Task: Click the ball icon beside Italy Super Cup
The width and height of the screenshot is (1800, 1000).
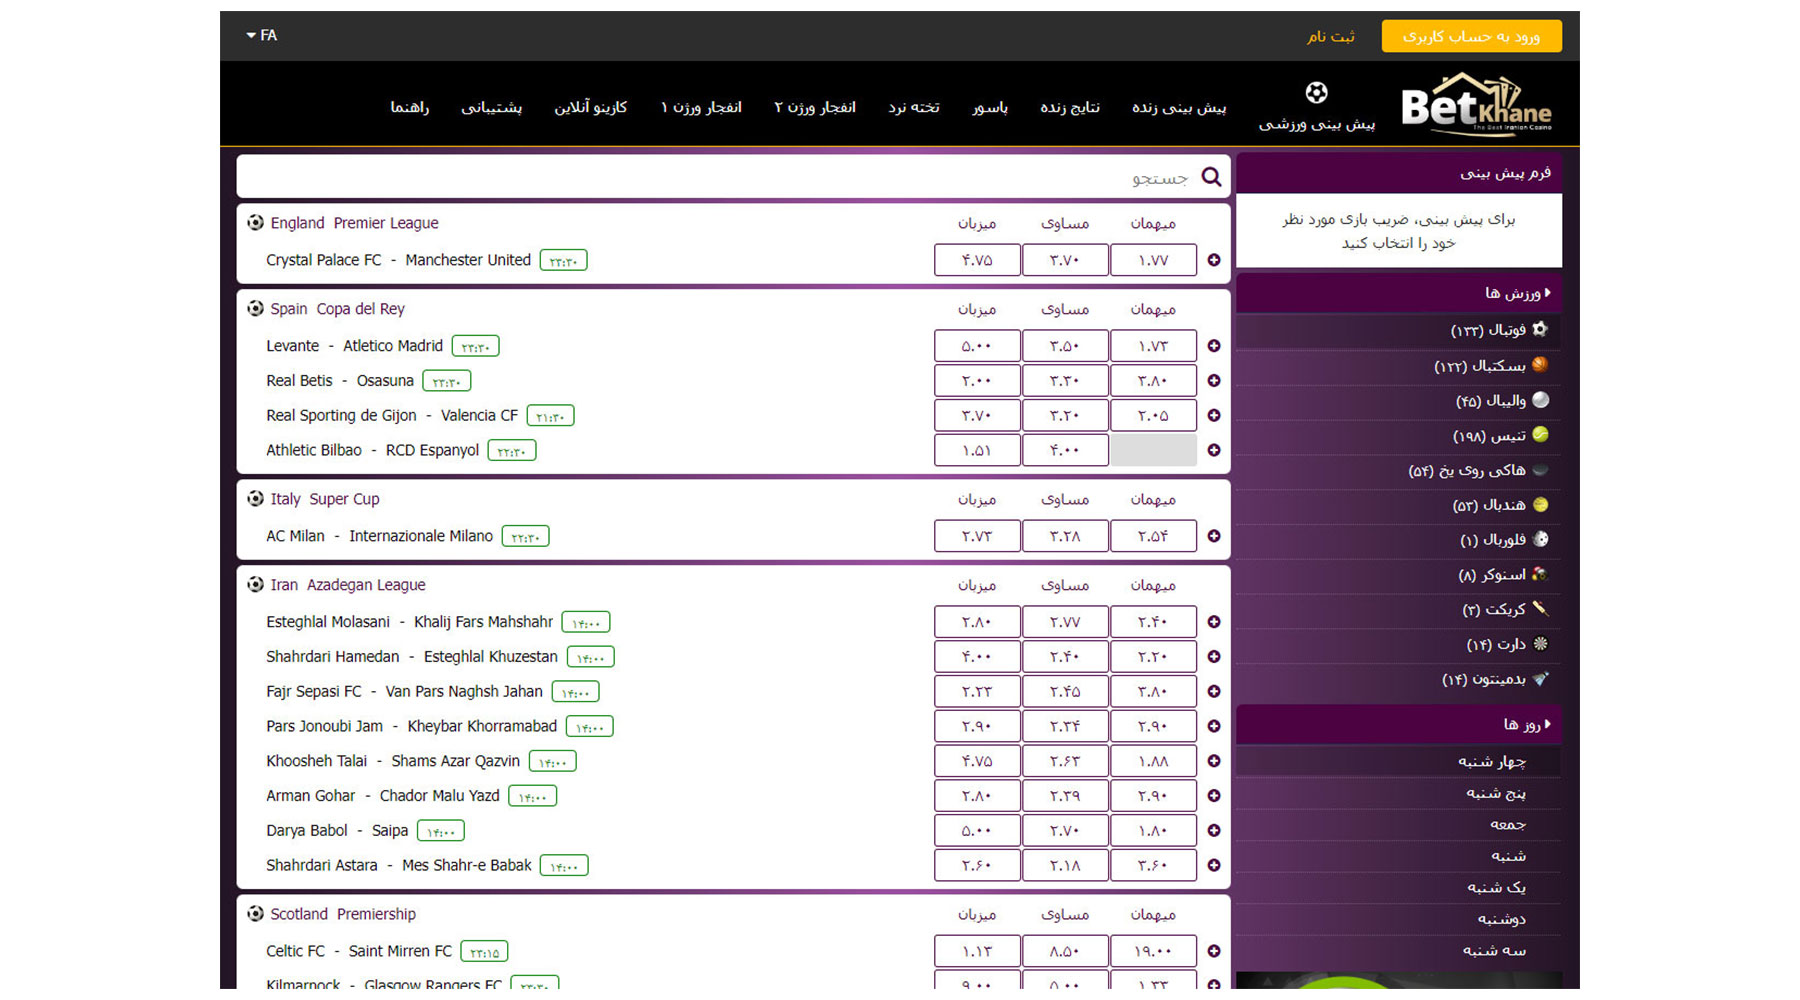Action: (x=255, y=499)
